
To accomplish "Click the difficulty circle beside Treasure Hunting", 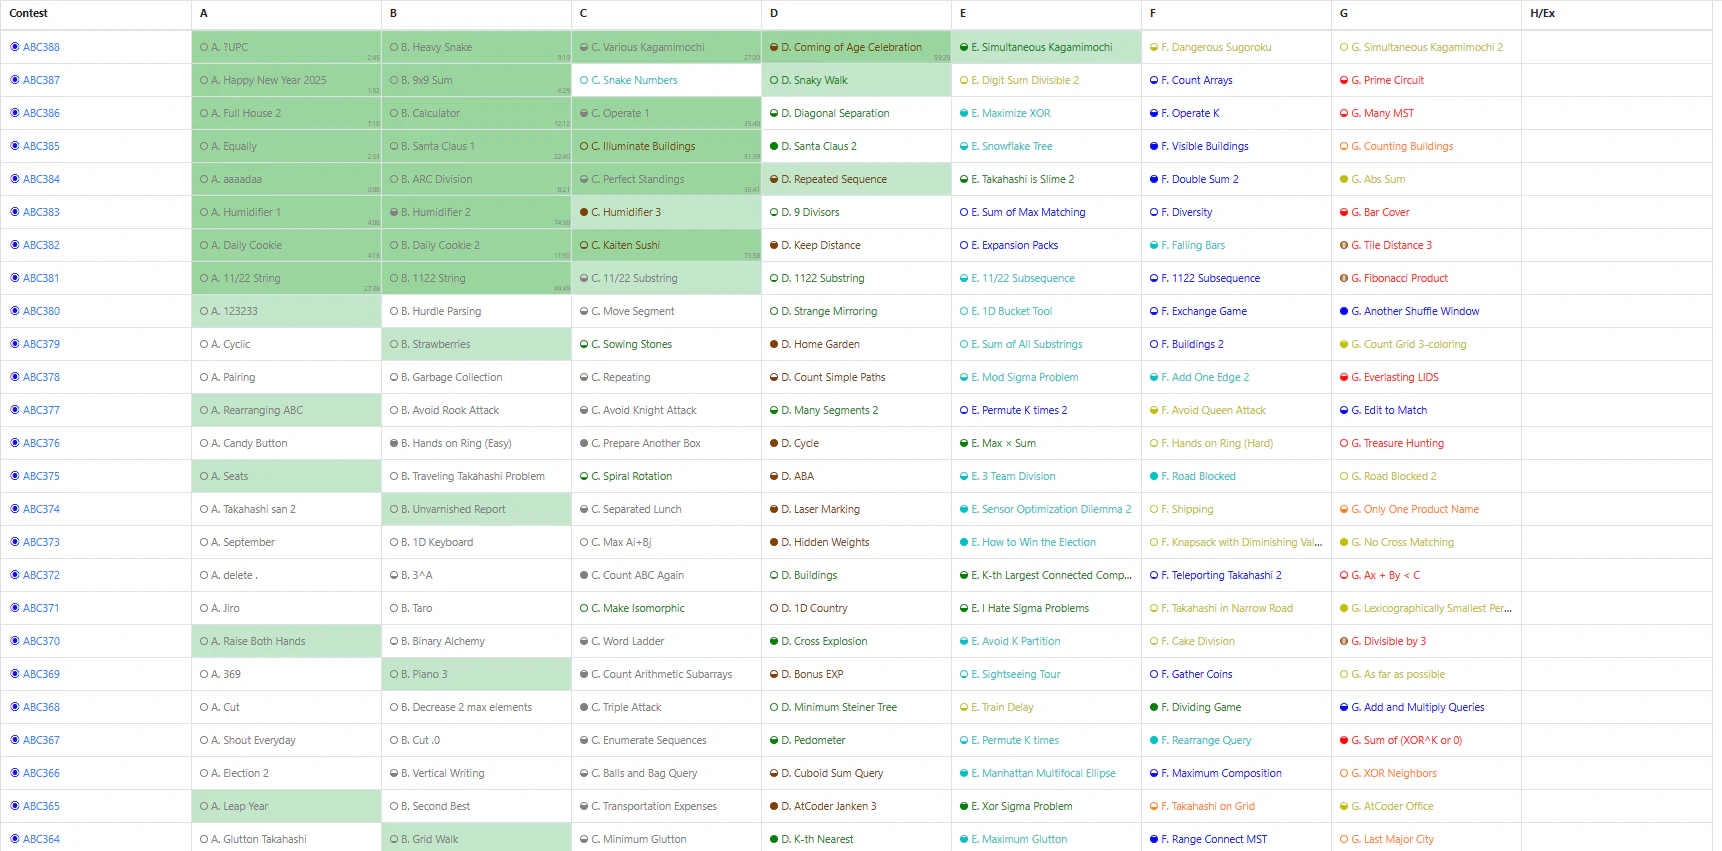I will (x=1344, y=443).
